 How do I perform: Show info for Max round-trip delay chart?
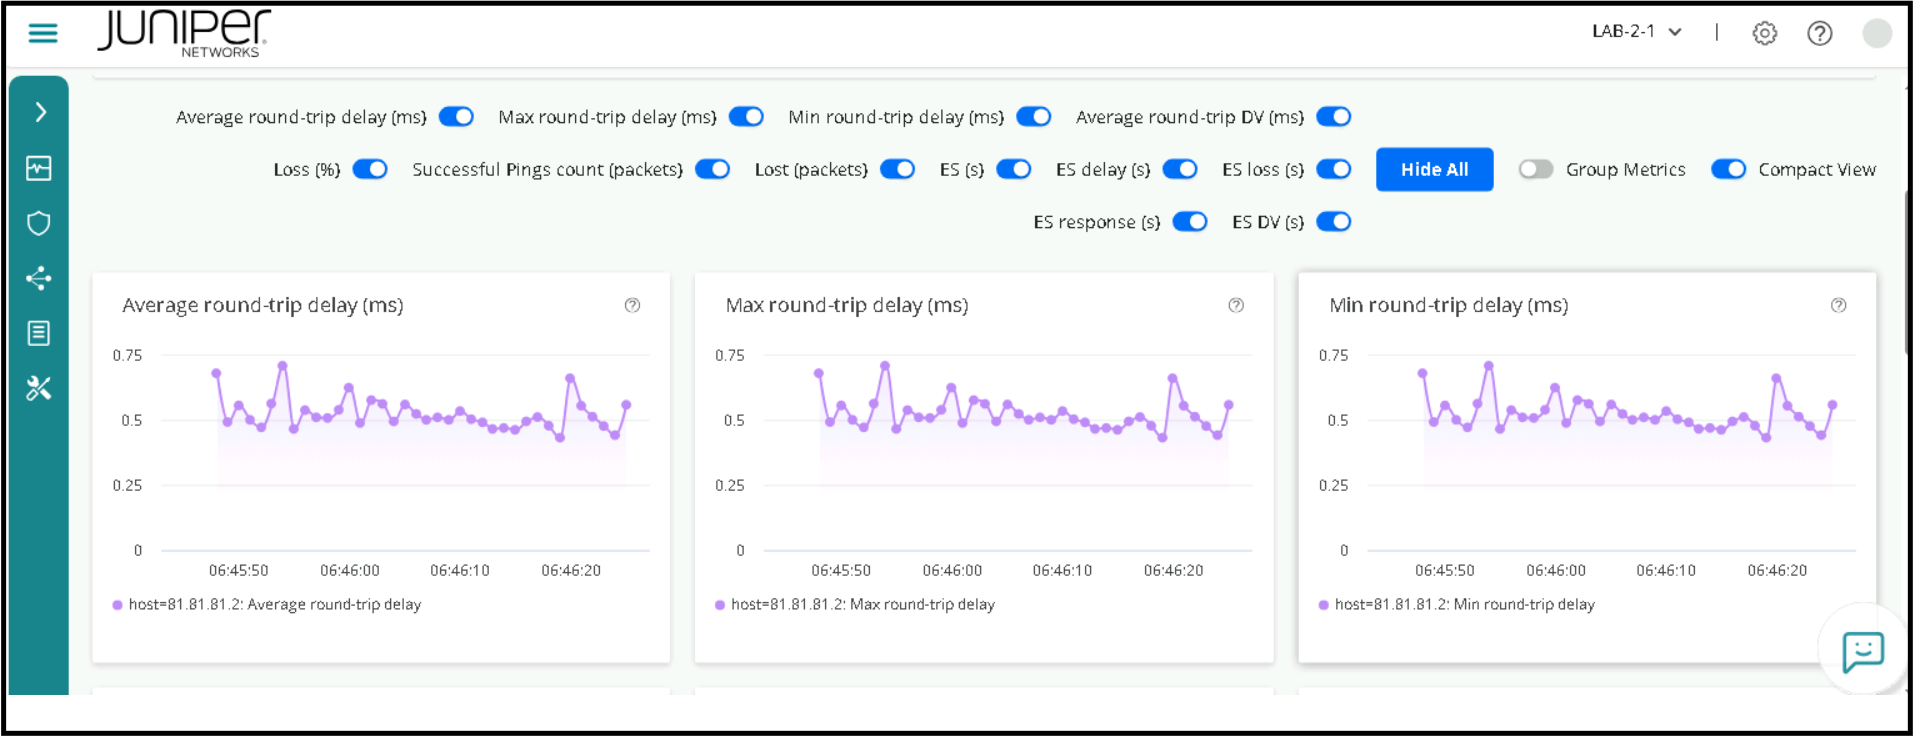tap(1236, 305)
